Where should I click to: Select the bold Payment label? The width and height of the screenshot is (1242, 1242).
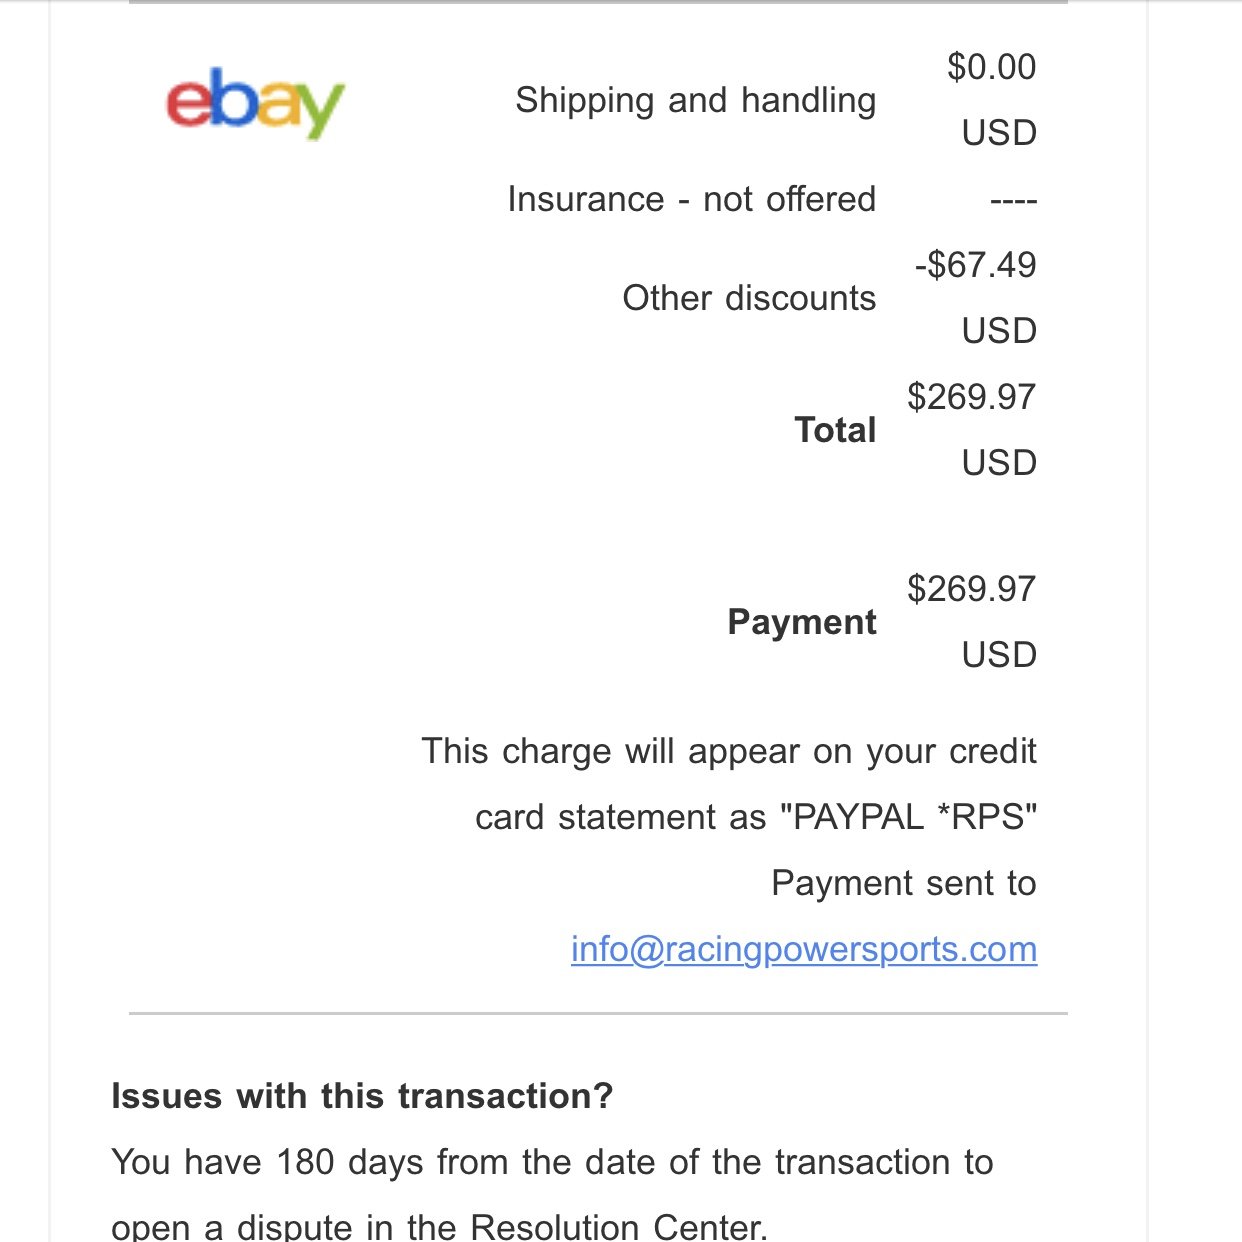tap(802, 622)
